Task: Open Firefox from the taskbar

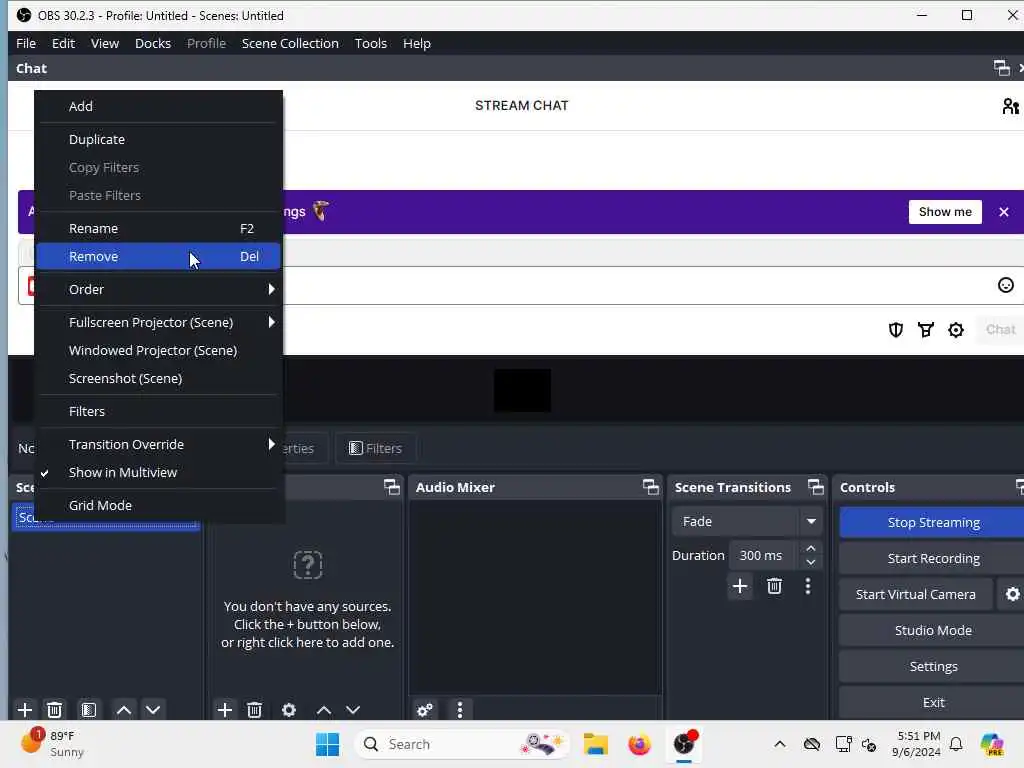Action: [x=639, y=744]
